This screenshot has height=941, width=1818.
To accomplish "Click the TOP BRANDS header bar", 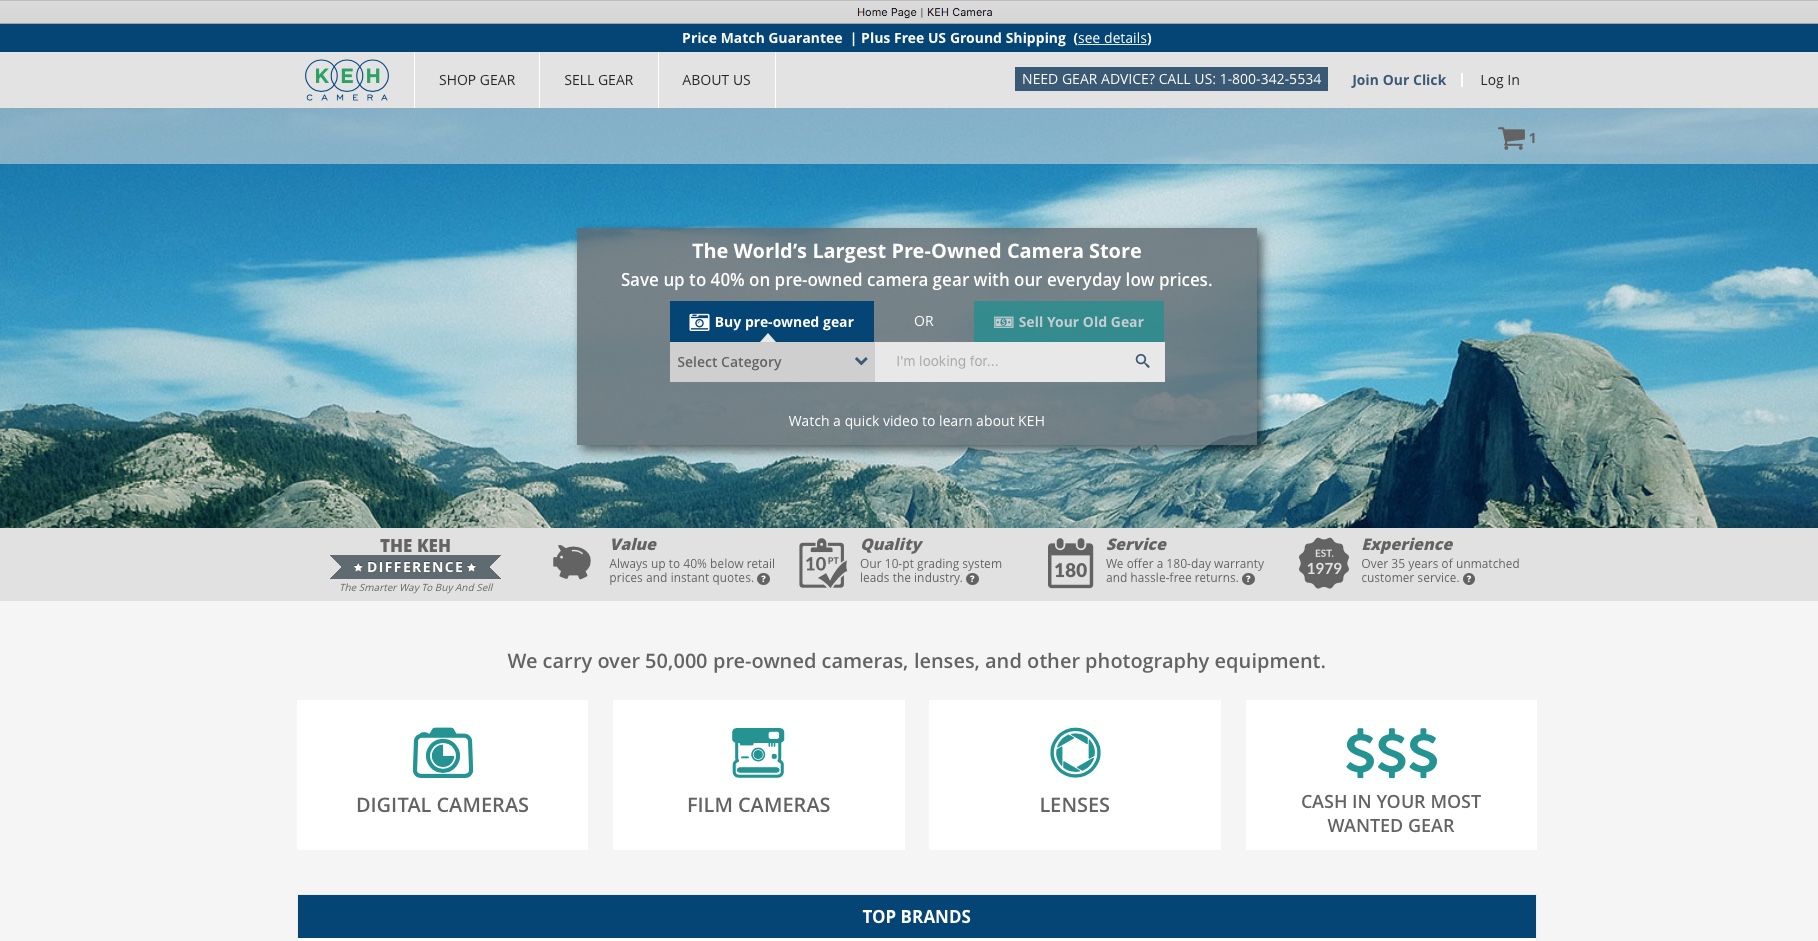I will [x=917, y=917].
